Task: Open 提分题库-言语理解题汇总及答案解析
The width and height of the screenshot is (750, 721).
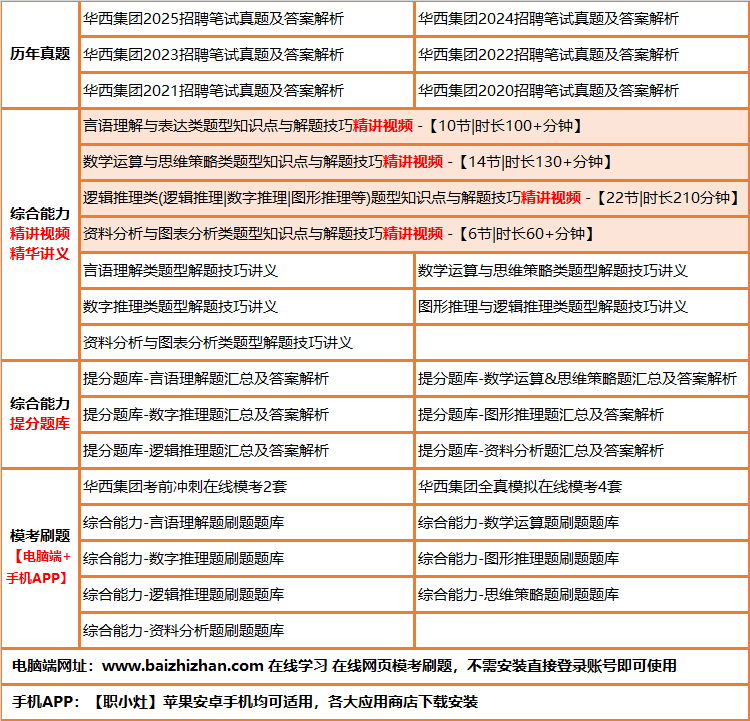Action: pyautogui.click(x=247, y=379)
